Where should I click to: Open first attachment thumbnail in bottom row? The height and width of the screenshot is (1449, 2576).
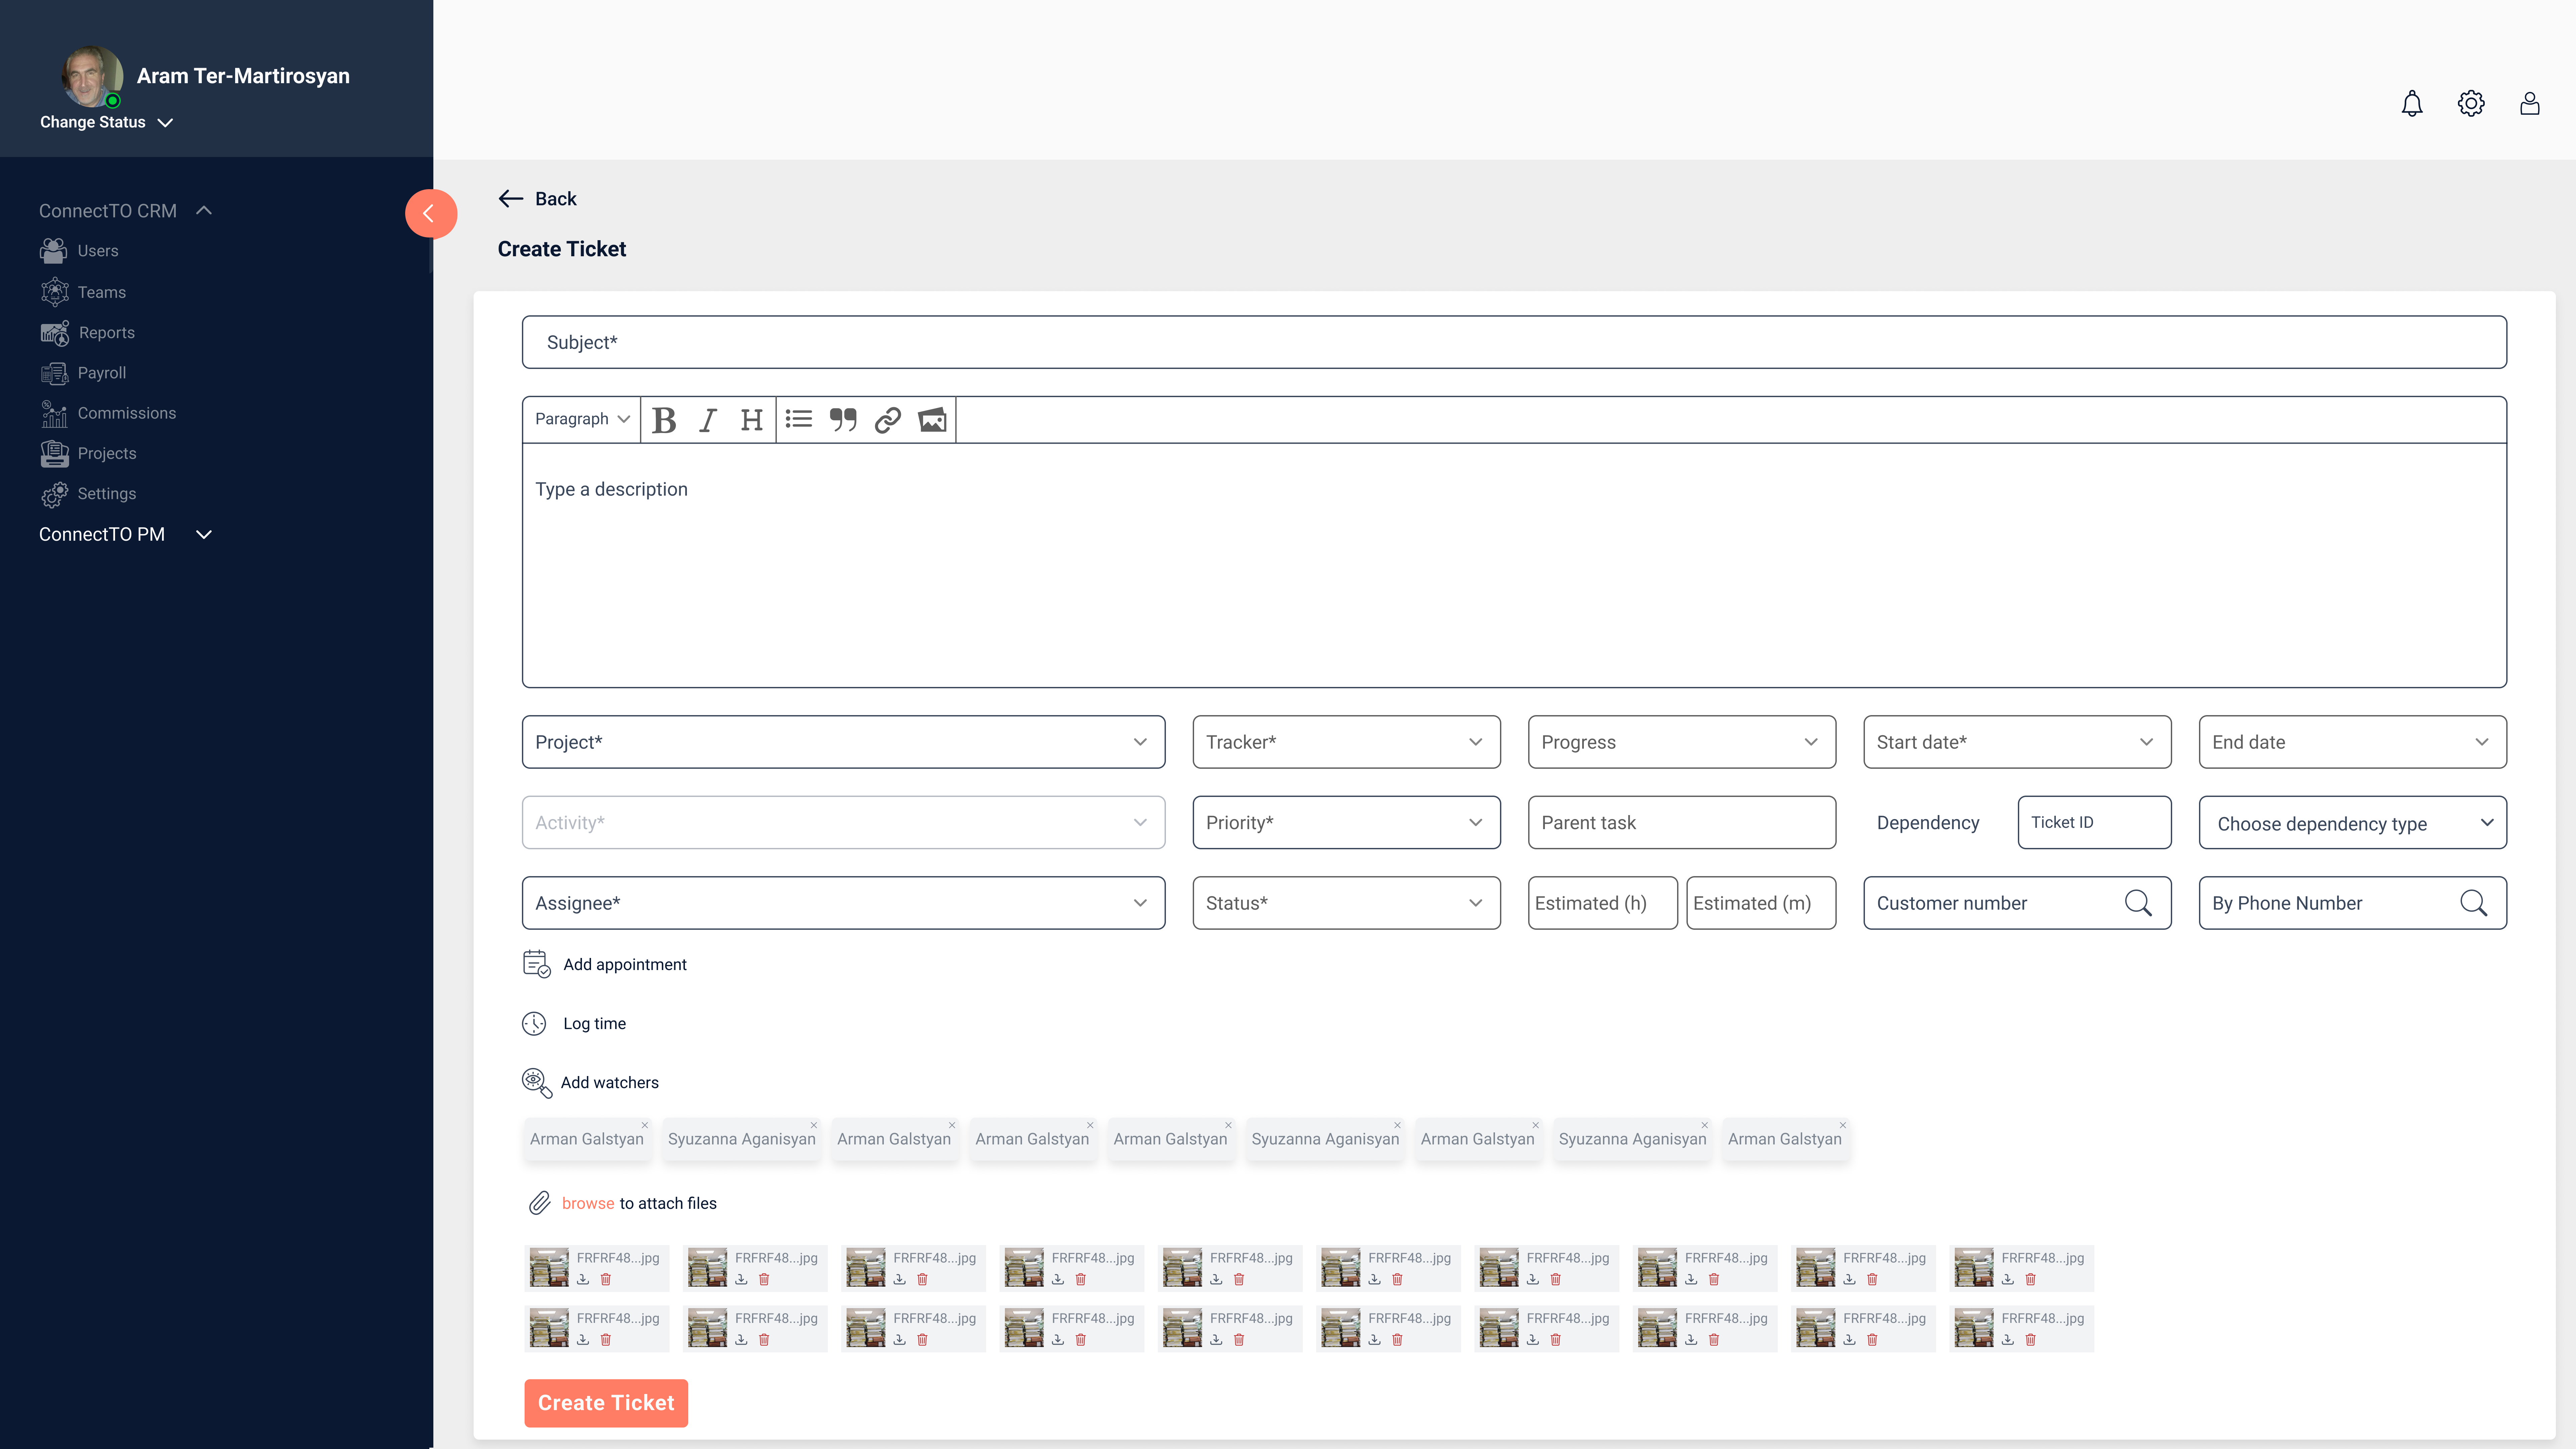549,1328
